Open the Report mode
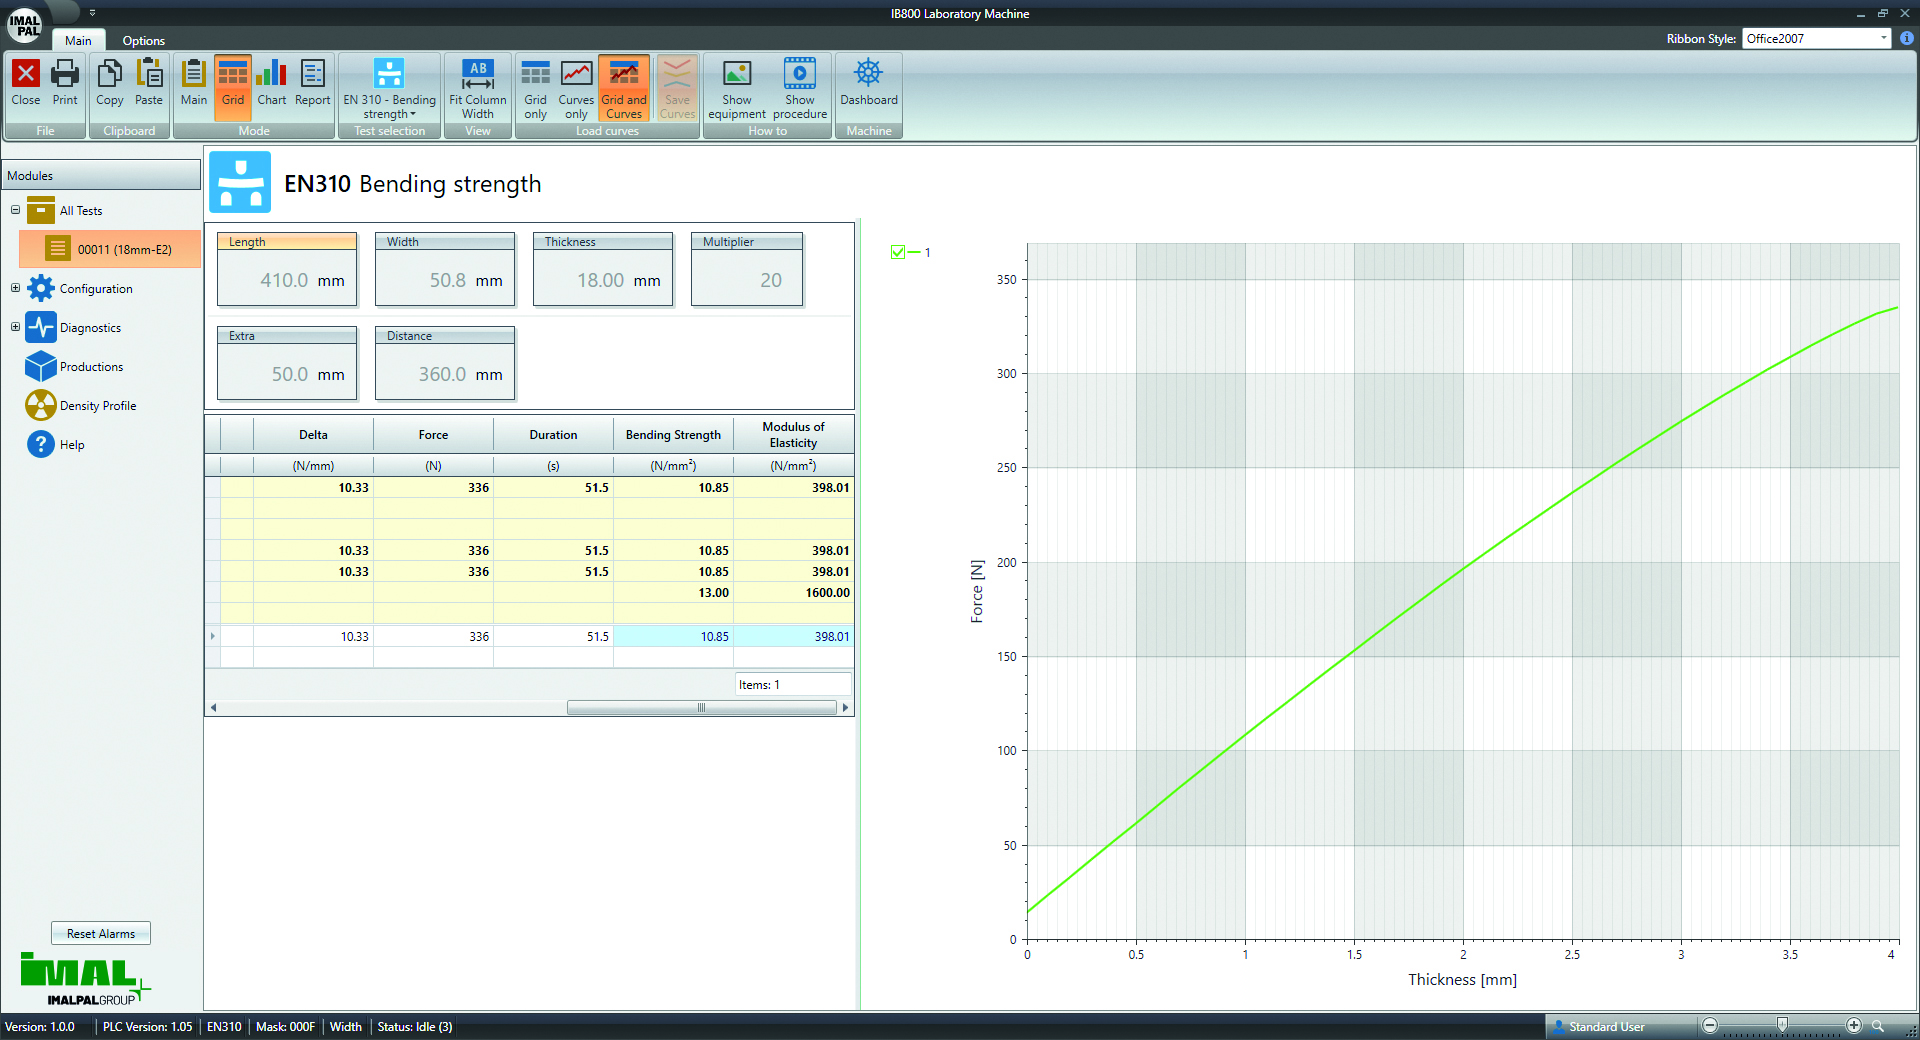 tap(313, 83)
